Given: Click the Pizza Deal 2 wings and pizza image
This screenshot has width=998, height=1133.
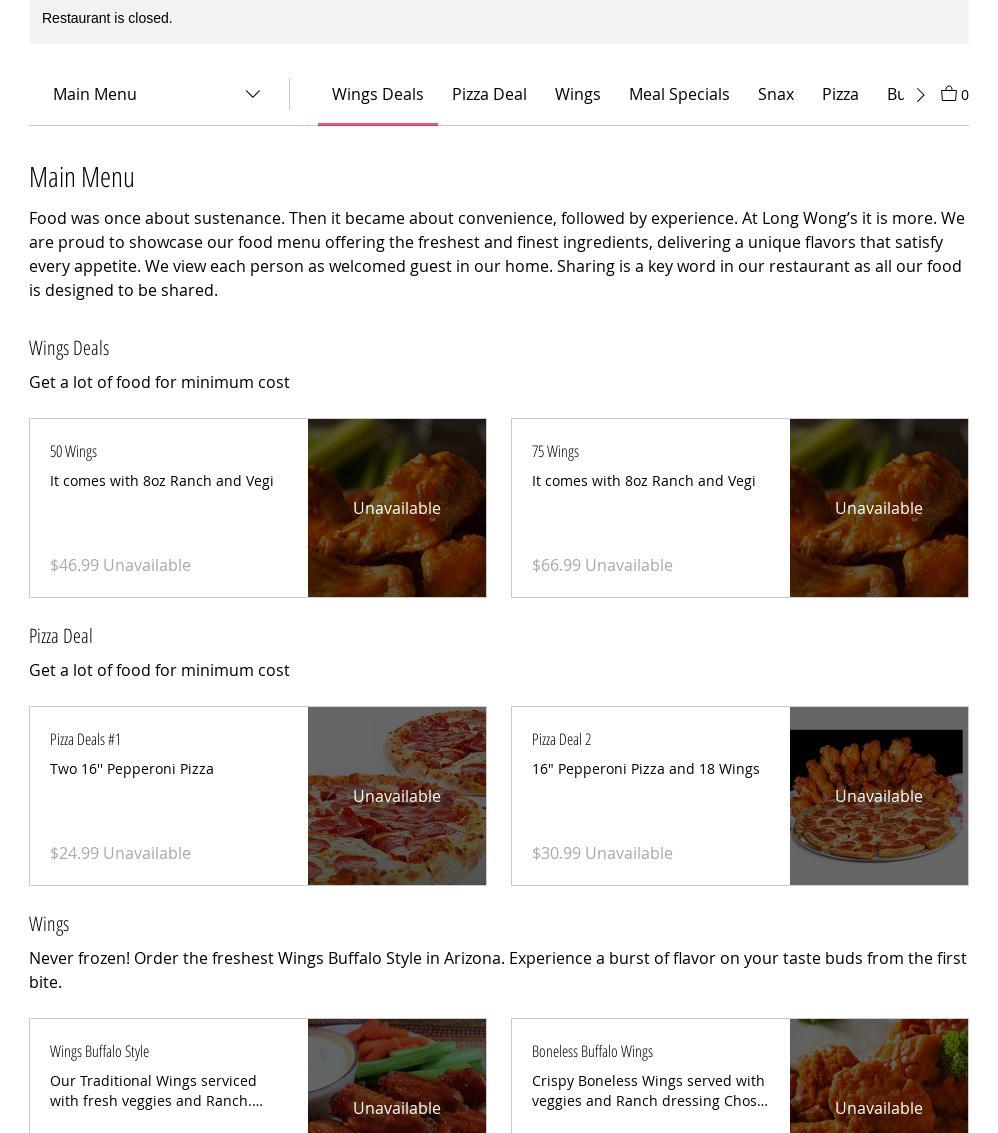Looking at the screenshot, I should pyautogui.click(x=879, y=796).
